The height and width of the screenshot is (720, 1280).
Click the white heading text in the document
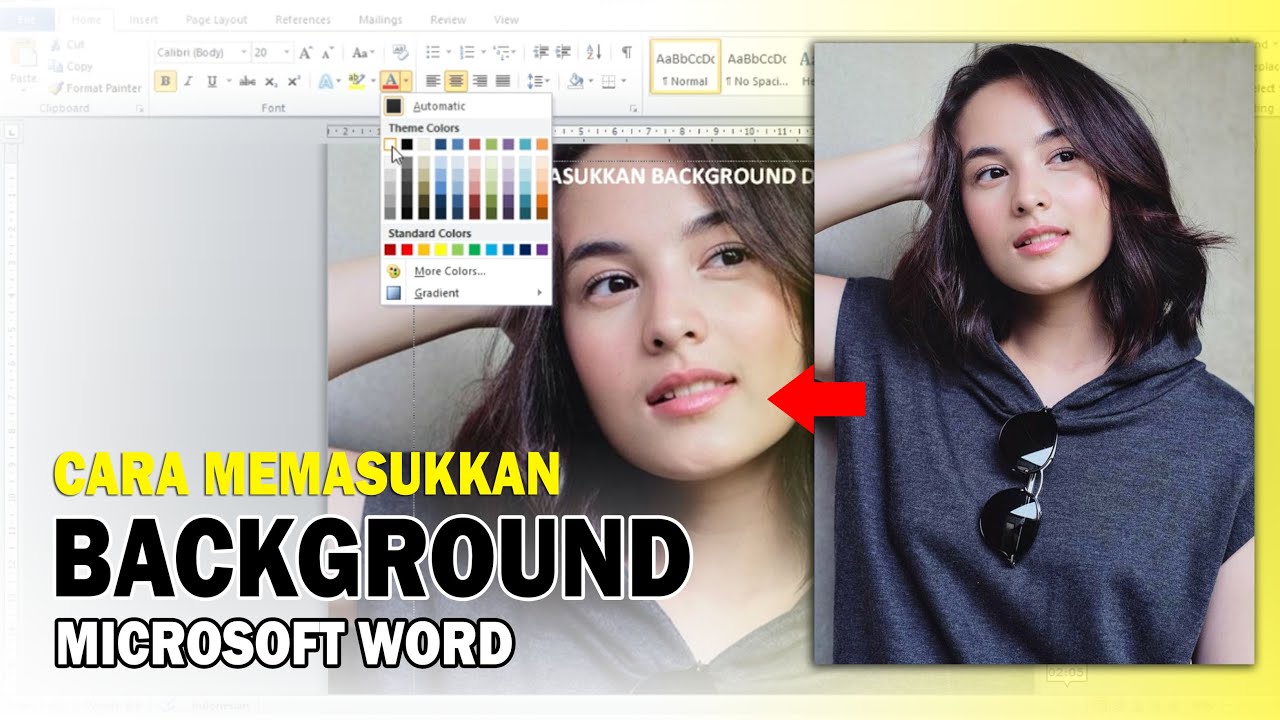(x=682, y=176)
